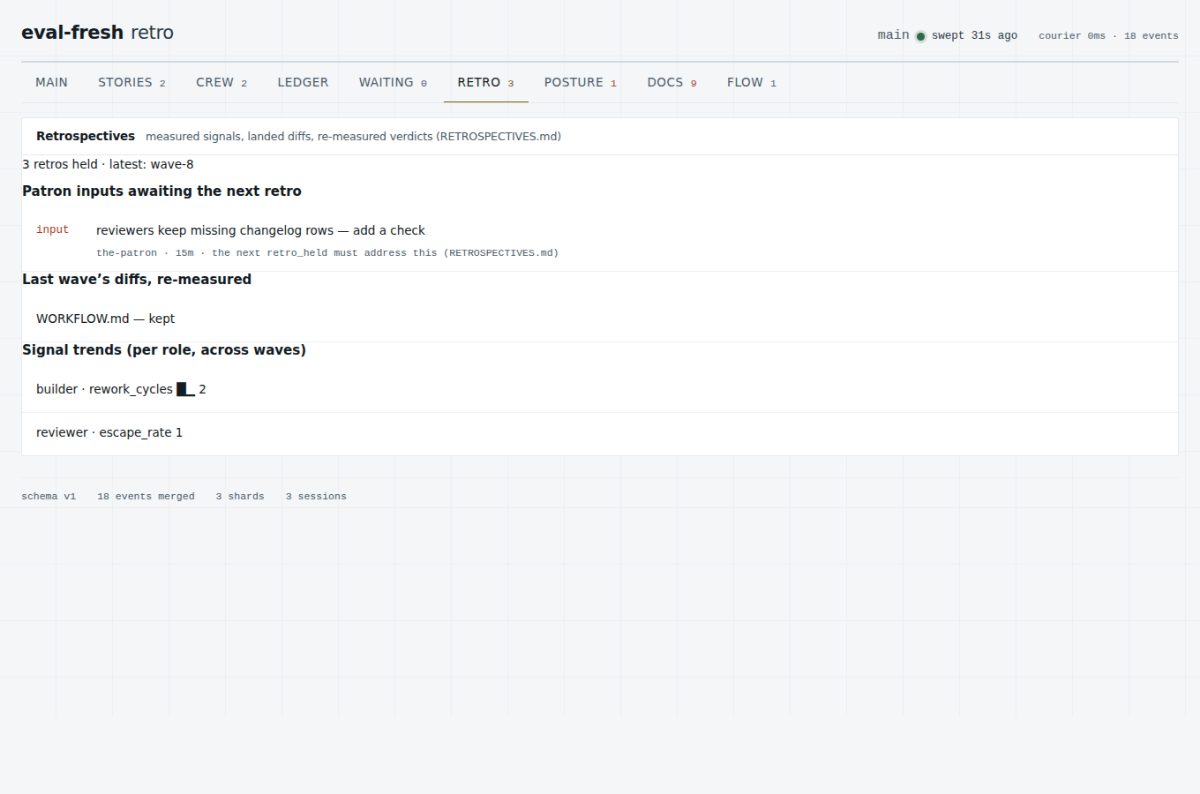Viewport: 1200px width, 794px height.
Task: Click 'Last wave's diffs, re-measured' heading
Action: click(x=137, y=279)
